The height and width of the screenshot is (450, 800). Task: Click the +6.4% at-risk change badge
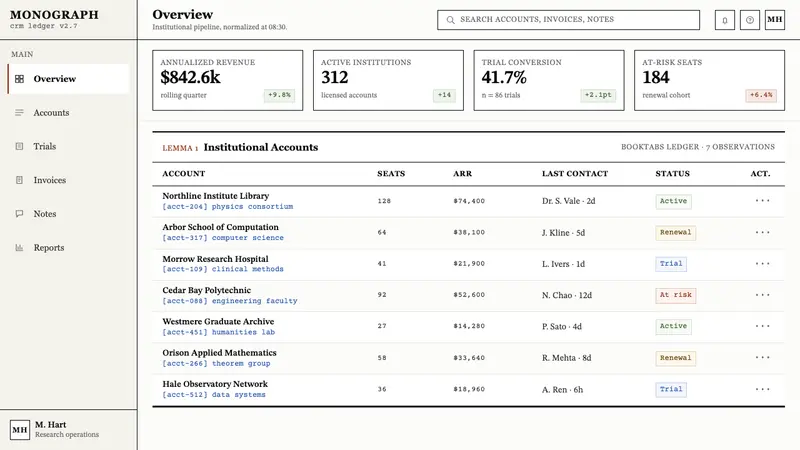[x=761, y=95]
